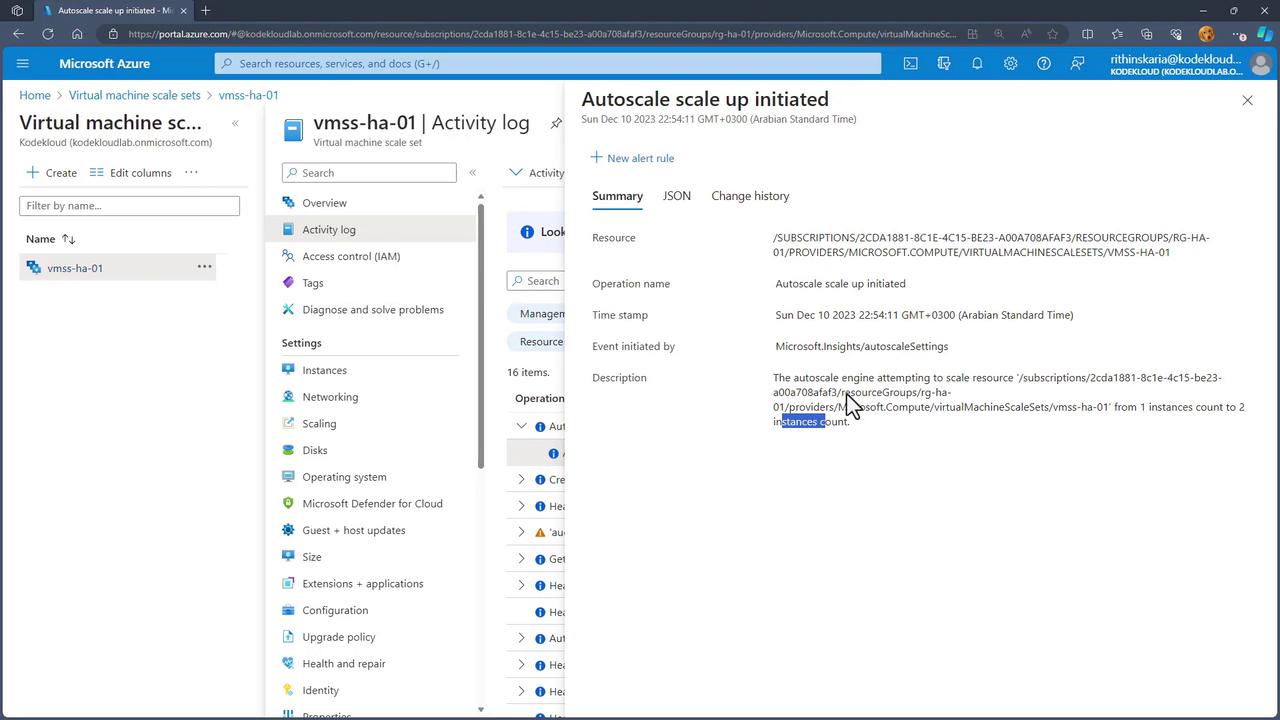Sort the list by Name column
Image resolution: width=1280 pixels, height=720 pixels.
click(51, 239)
